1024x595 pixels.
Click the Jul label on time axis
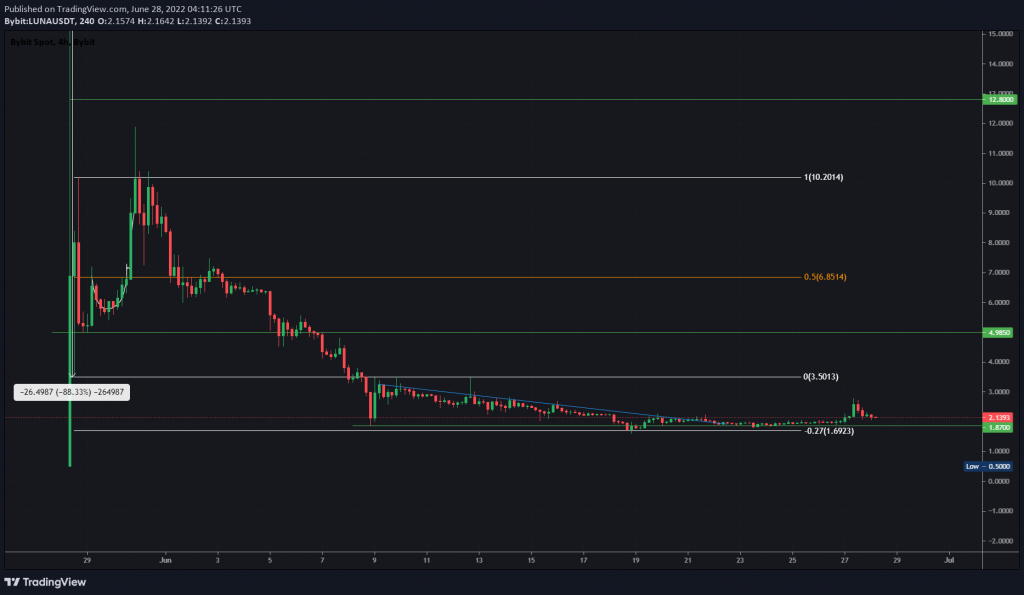pos(949,560)
